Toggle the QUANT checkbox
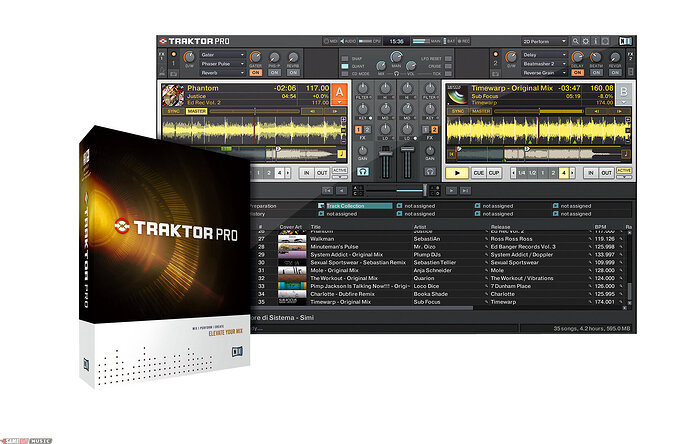The image size is (690, 444). coord(345,66)
